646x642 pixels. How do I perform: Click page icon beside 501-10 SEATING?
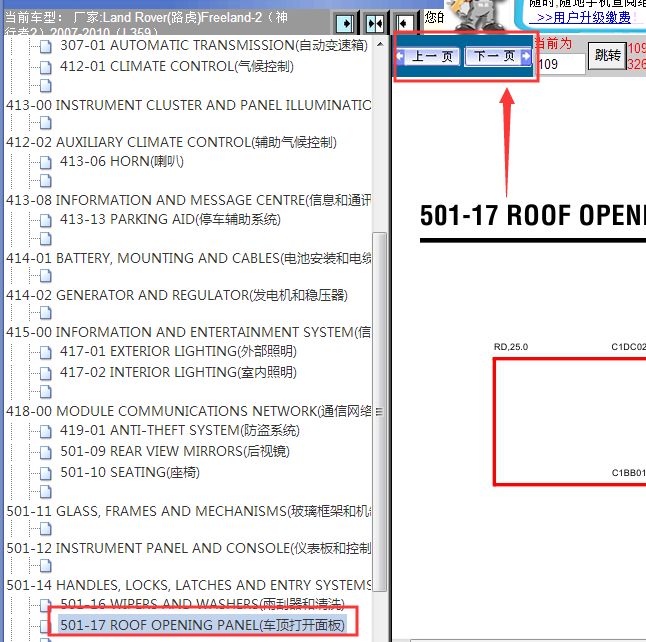point(46,474)
